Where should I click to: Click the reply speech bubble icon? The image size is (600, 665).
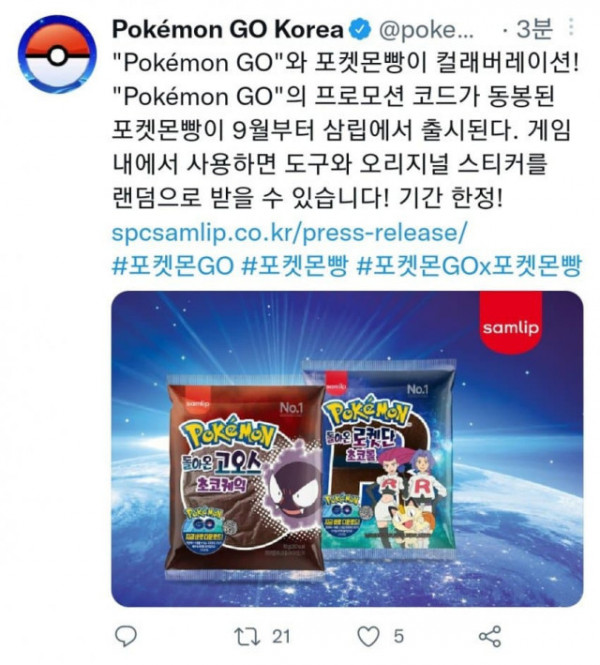[126, 636]
